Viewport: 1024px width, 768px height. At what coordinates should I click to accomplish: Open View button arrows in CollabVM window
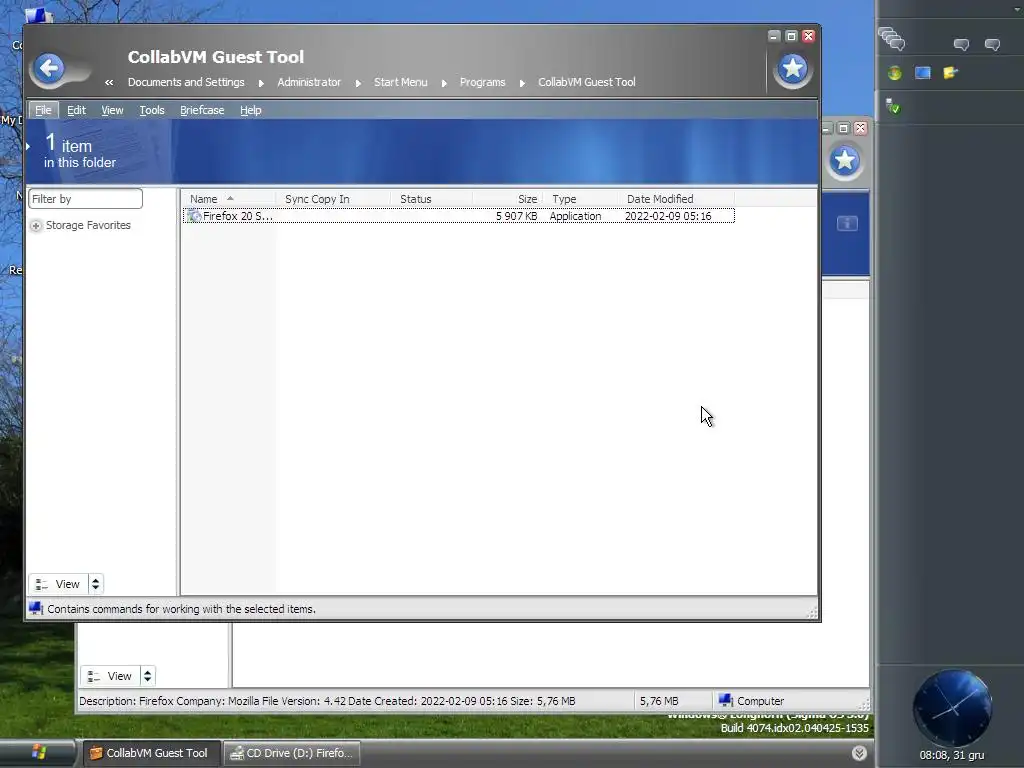(x=95, y=584)
